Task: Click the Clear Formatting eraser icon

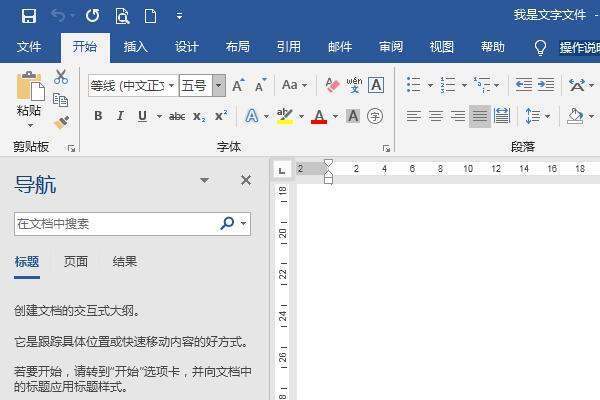Action: [x=333, y=85]
